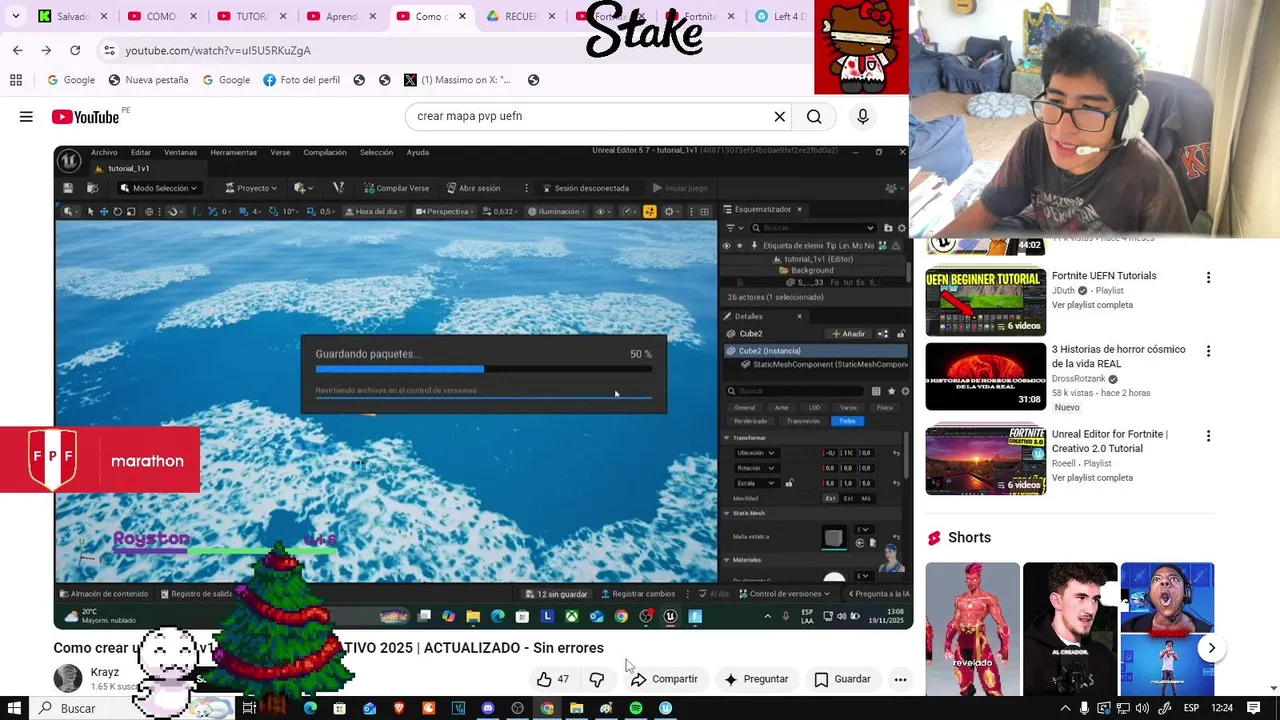Click the YouTube magnifier search button
1280x720 pixels.
(x=814, y=117)
